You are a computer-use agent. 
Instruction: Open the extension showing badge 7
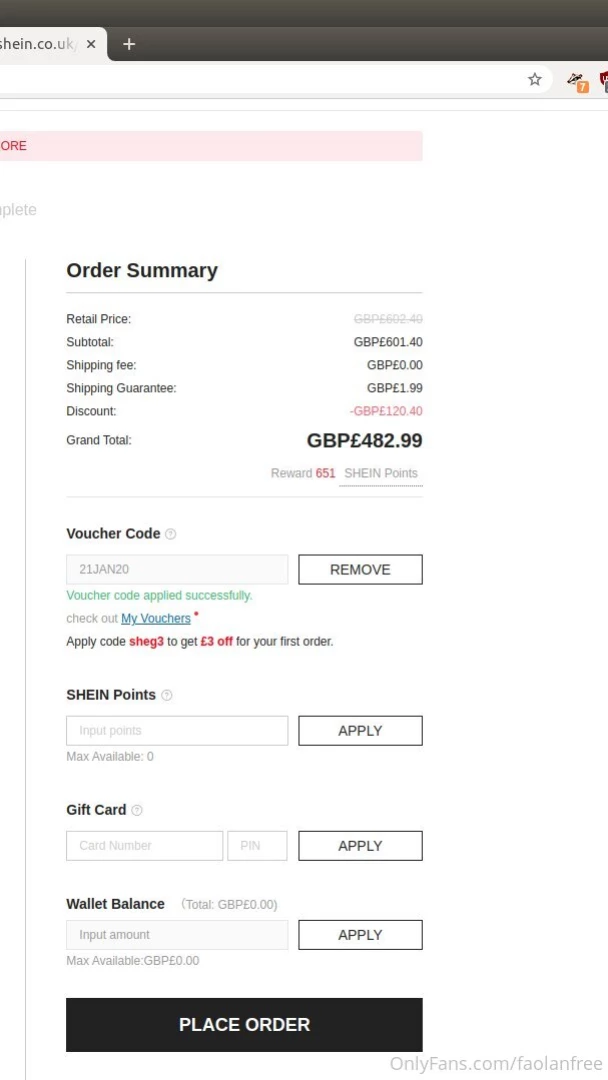(x=577, y=81)
